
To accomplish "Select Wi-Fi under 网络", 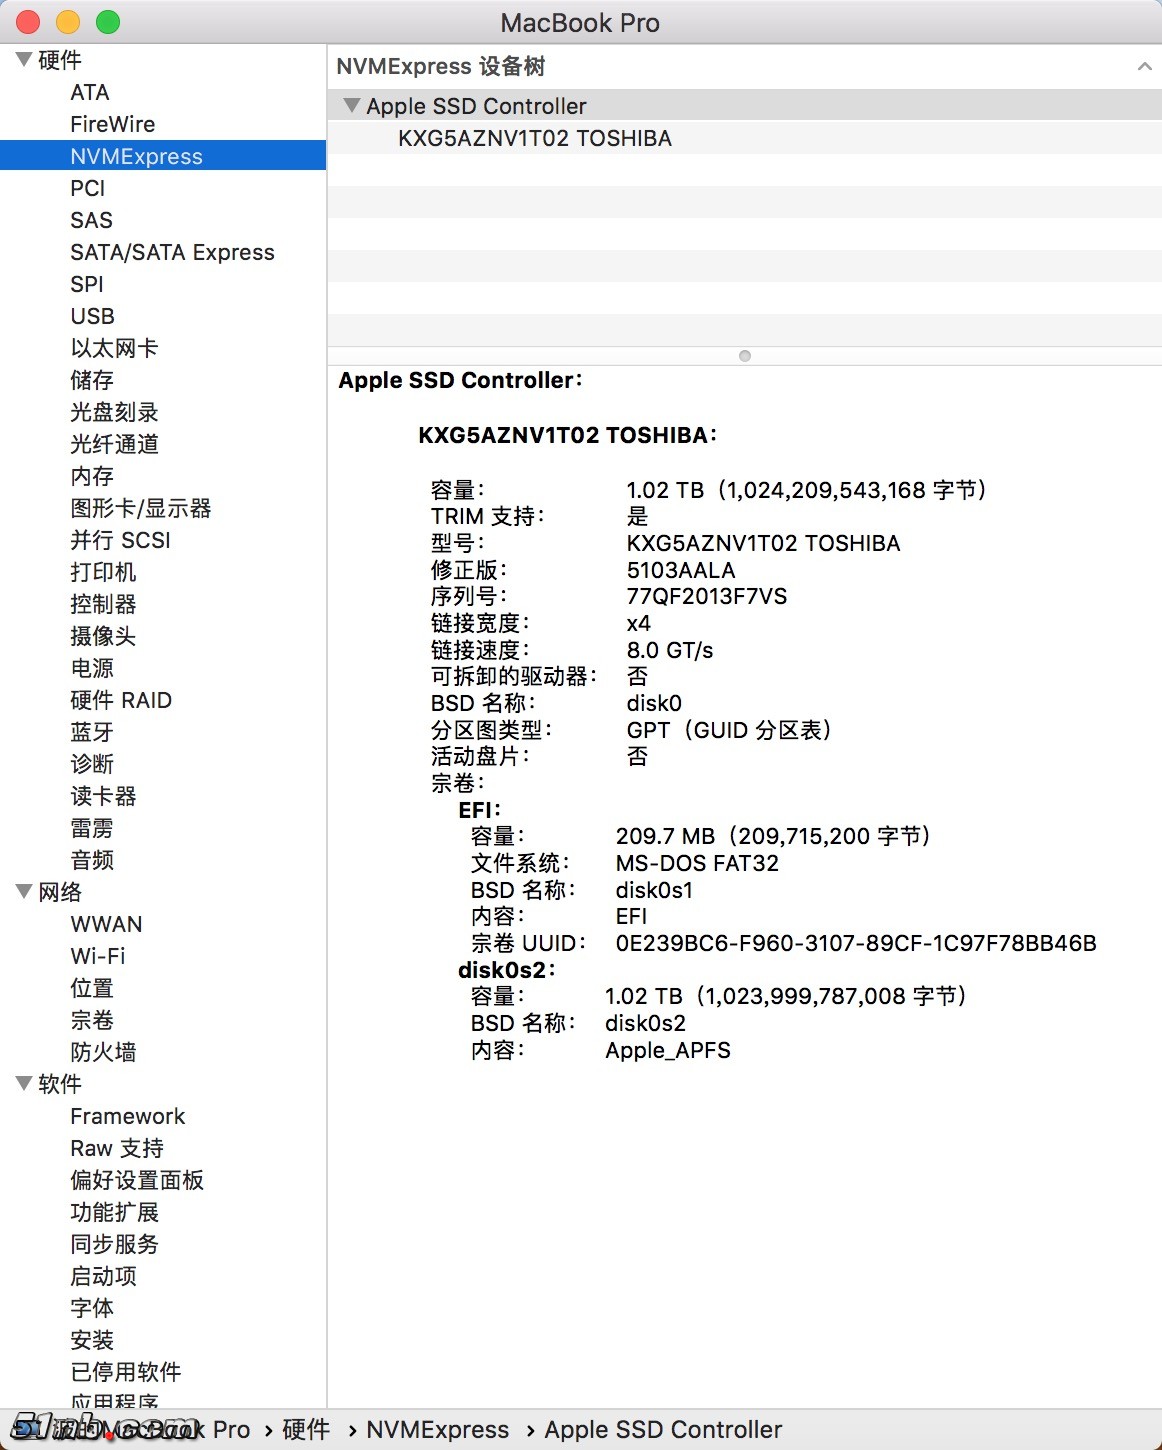I will [100, 955].
